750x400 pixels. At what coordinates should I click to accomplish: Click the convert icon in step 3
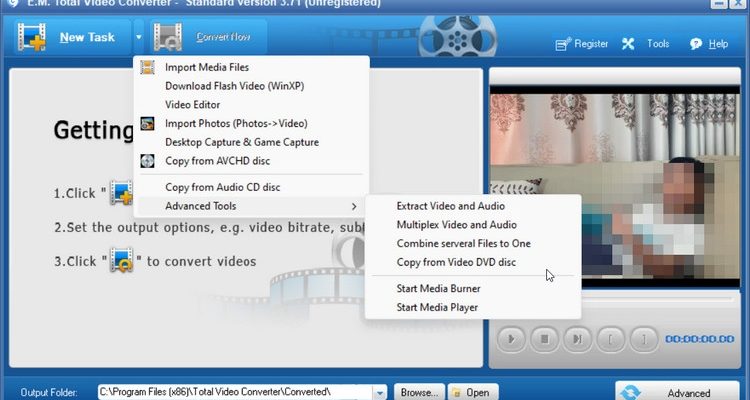point(121,260)
